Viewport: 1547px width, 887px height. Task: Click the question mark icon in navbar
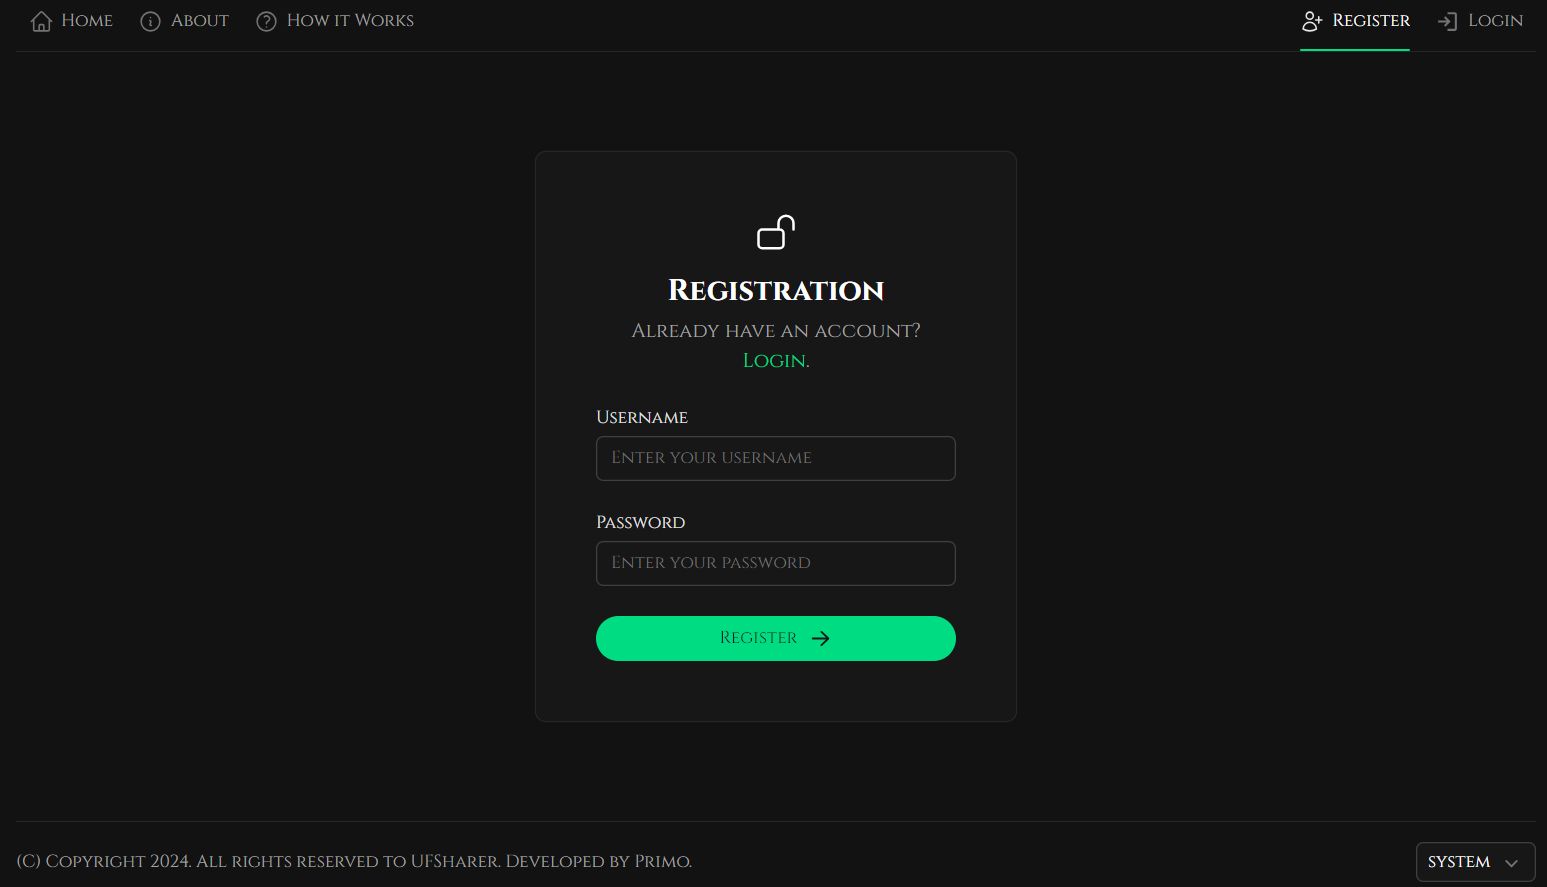(266, 21)
